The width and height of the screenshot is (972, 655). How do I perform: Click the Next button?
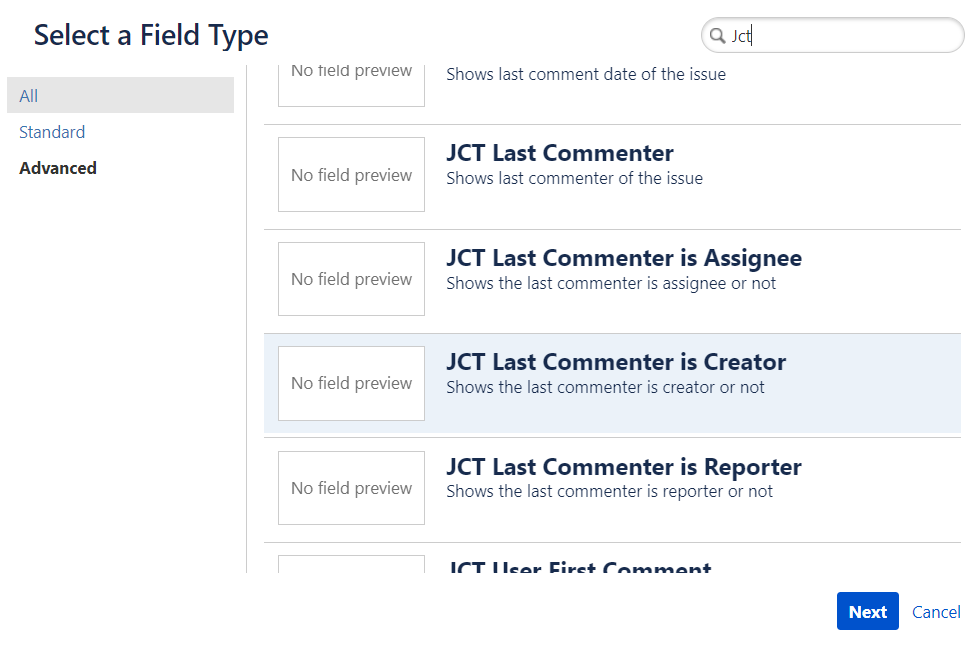[867, 612]
